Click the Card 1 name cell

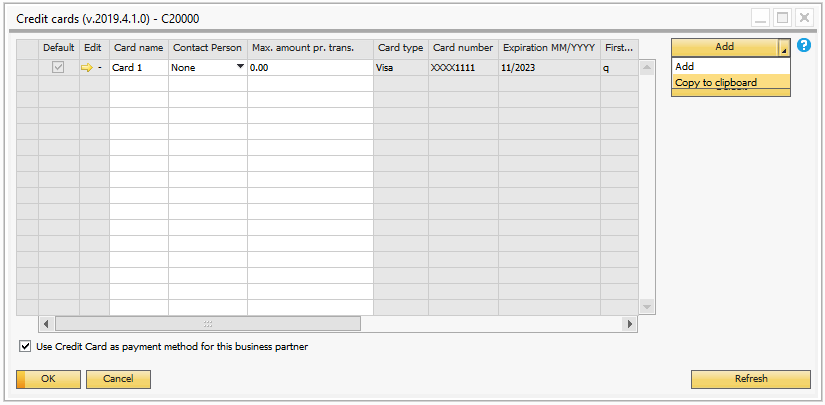click(139, 68)
